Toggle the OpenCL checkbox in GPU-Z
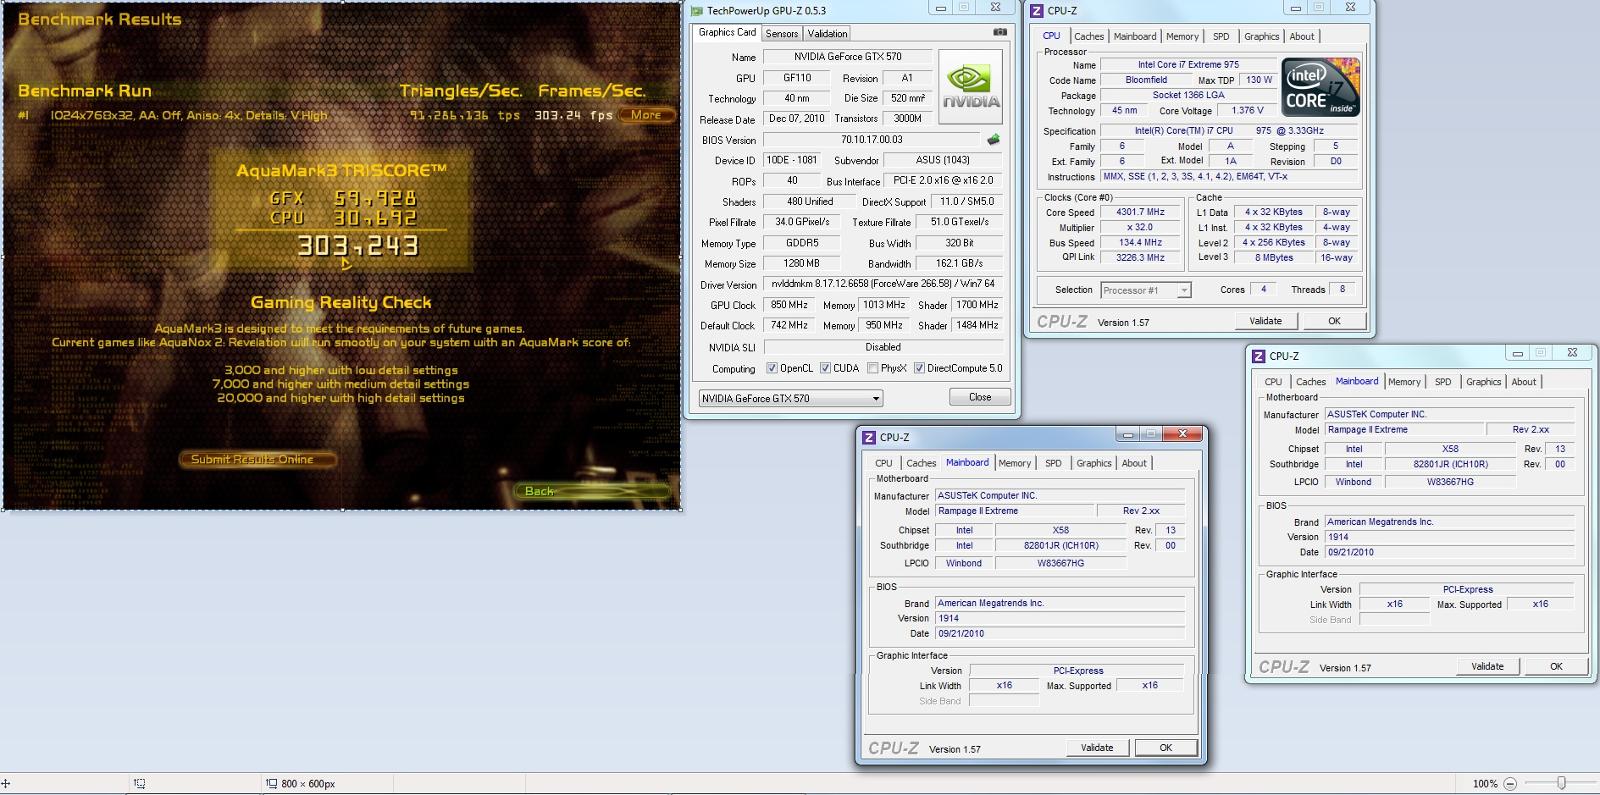 coord(771,368)
